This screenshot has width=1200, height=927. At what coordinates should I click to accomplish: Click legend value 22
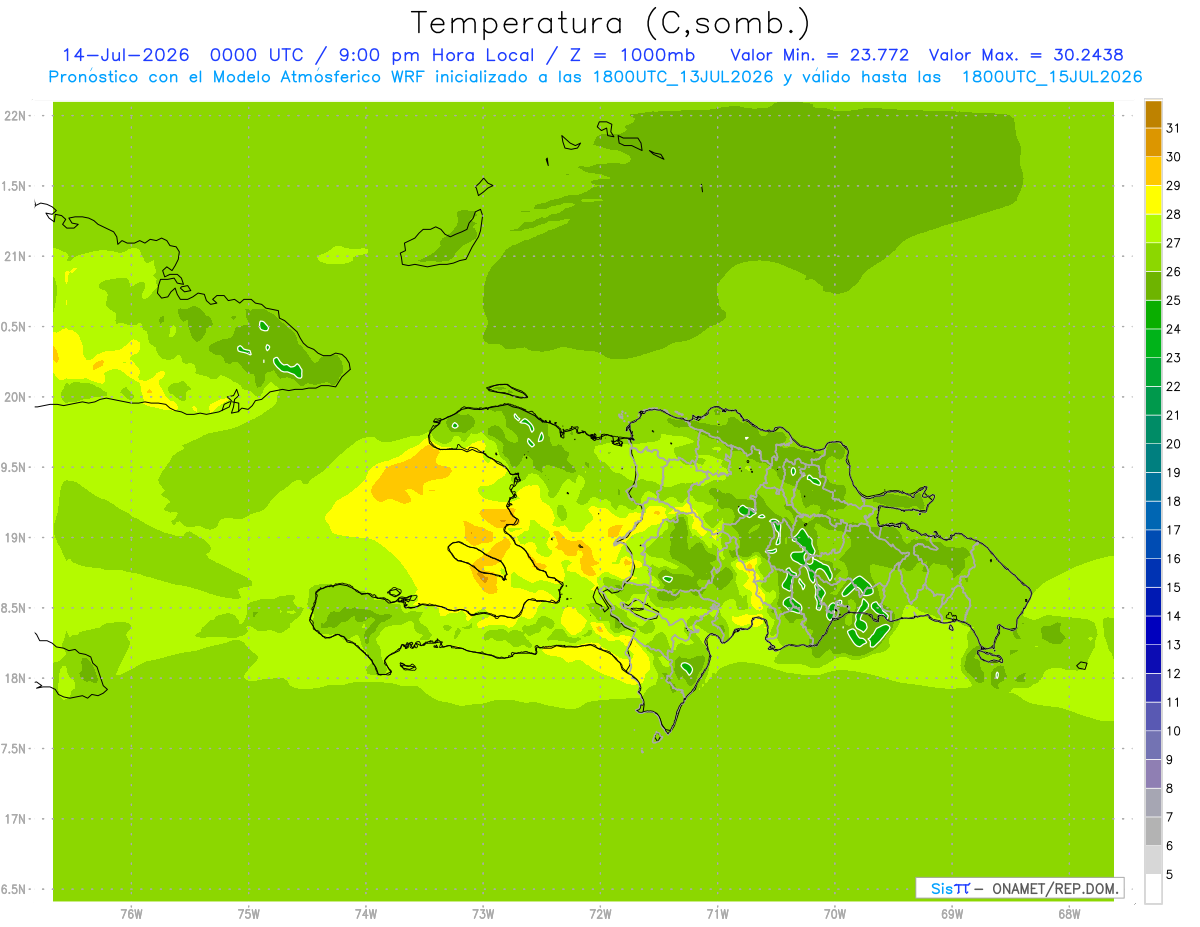[1173, 386]
